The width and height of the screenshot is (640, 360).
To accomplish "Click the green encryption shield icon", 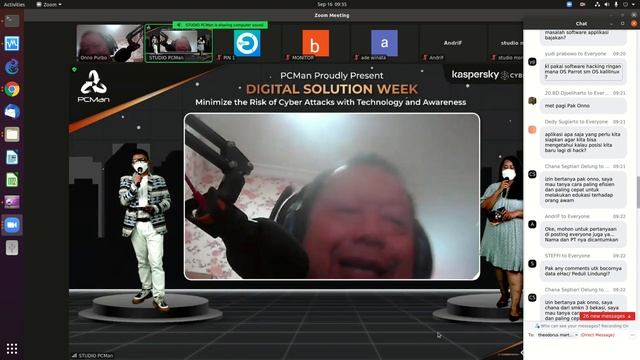I will point(74,70).
